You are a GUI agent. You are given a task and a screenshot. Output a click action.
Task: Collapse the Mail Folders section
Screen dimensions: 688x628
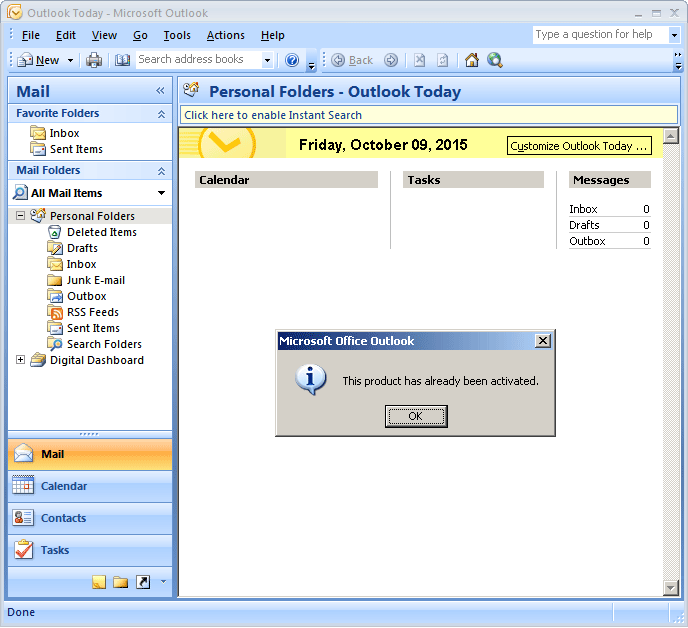point(161,171)
